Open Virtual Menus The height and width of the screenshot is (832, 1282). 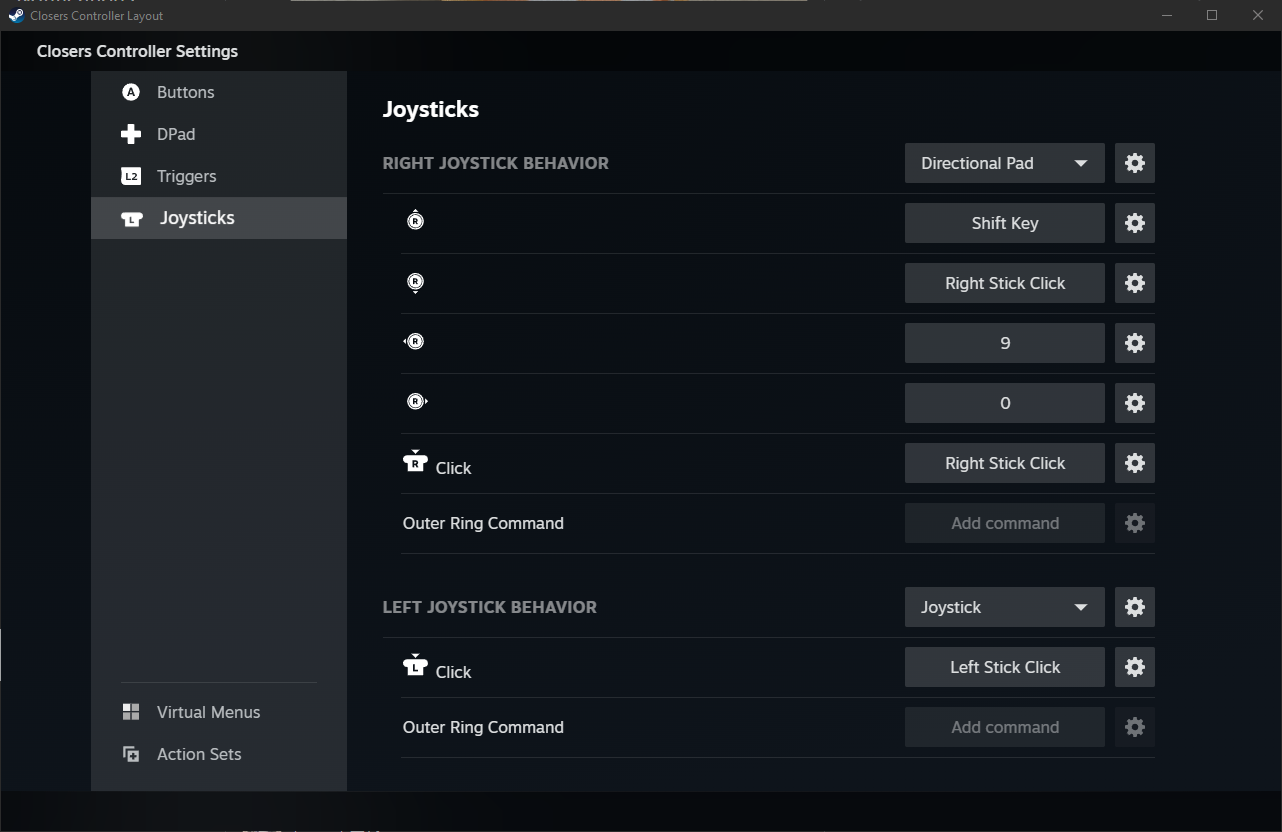[x=208, y=712]
